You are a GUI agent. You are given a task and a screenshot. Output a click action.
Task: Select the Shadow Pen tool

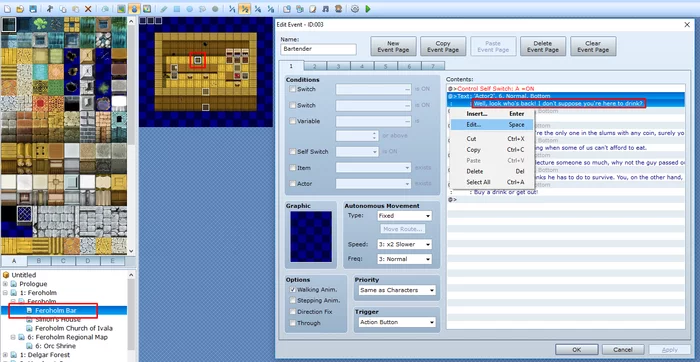[x=215, y=8]
